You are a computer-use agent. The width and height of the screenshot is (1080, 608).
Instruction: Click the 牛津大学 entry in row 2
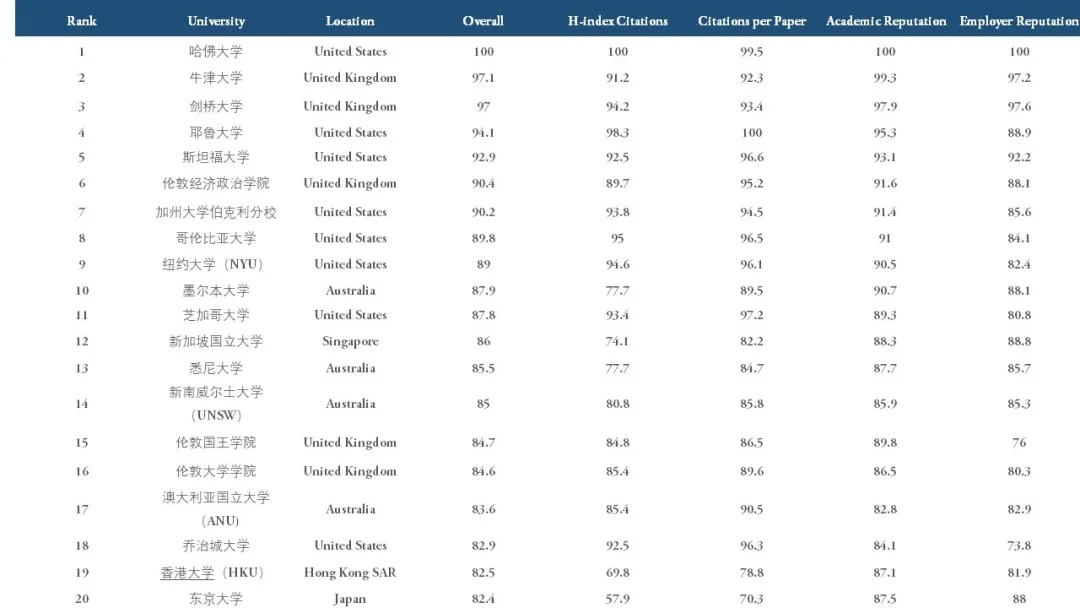(216, 78)
